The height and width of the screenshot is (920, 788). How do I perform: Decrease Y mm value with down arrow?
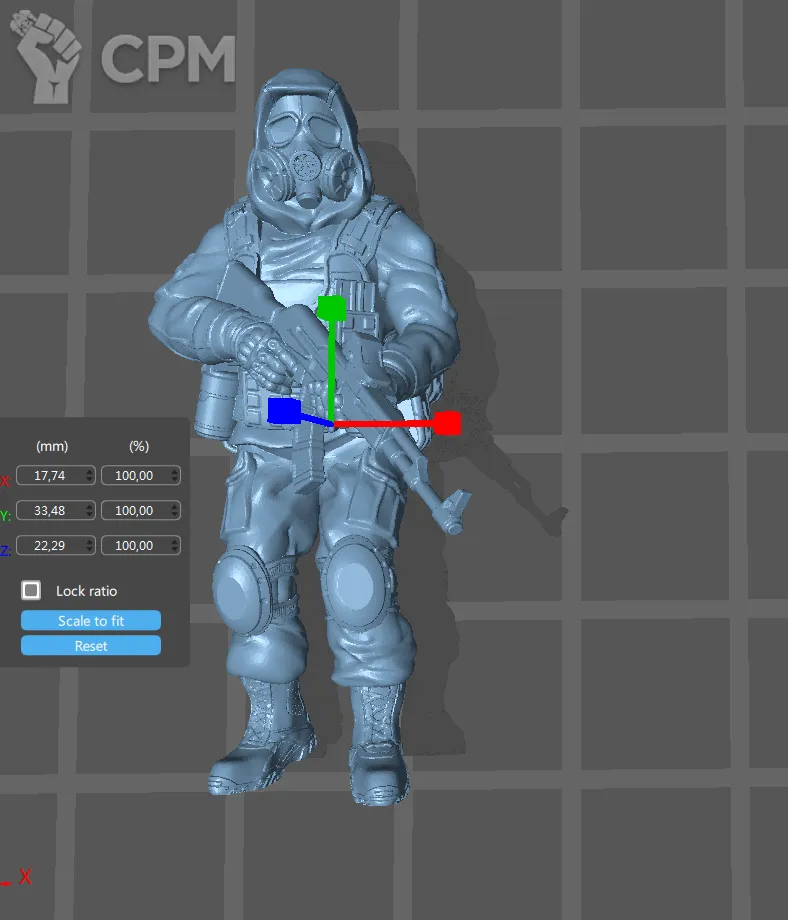[90, 515]
